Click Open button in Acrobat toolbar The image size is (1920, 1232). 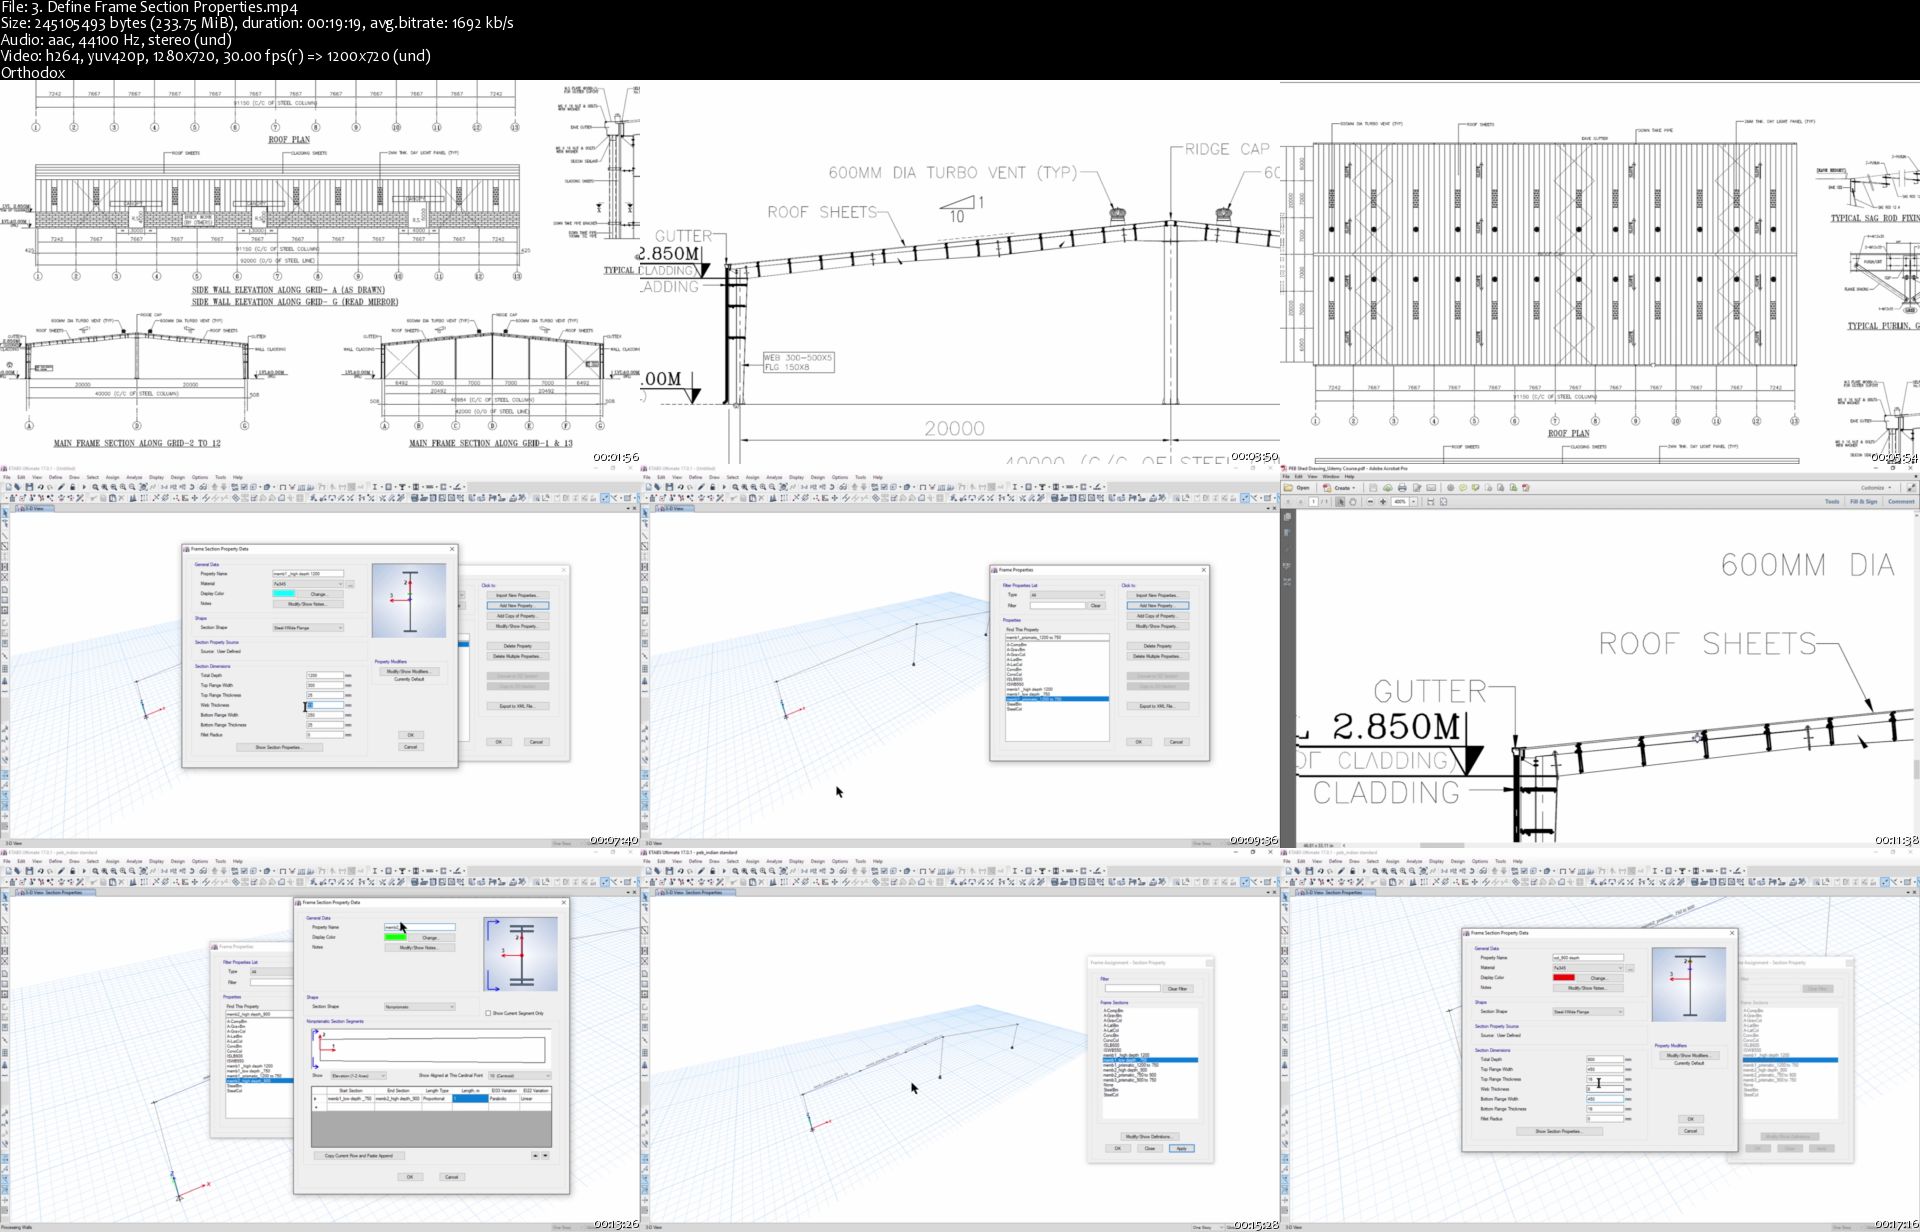coord(1298,488)
